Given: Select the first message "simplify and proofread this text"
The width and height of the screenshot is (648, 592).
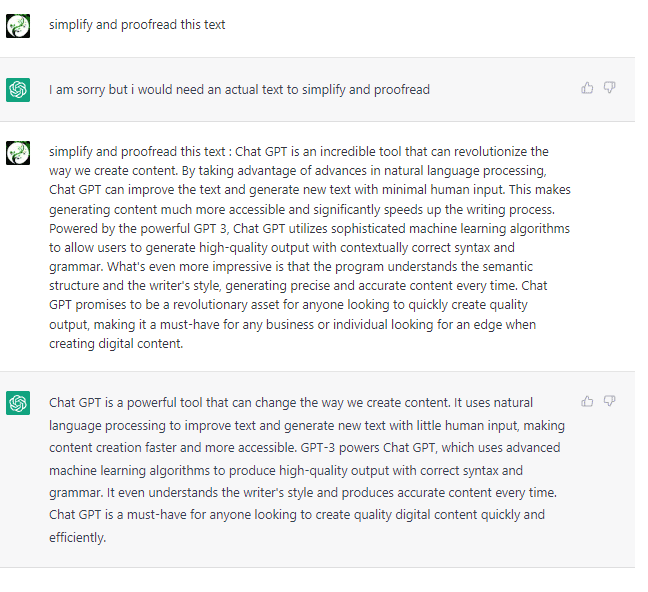Looking at the screenshot, I should pyautogui.click(x=137, y=25).
